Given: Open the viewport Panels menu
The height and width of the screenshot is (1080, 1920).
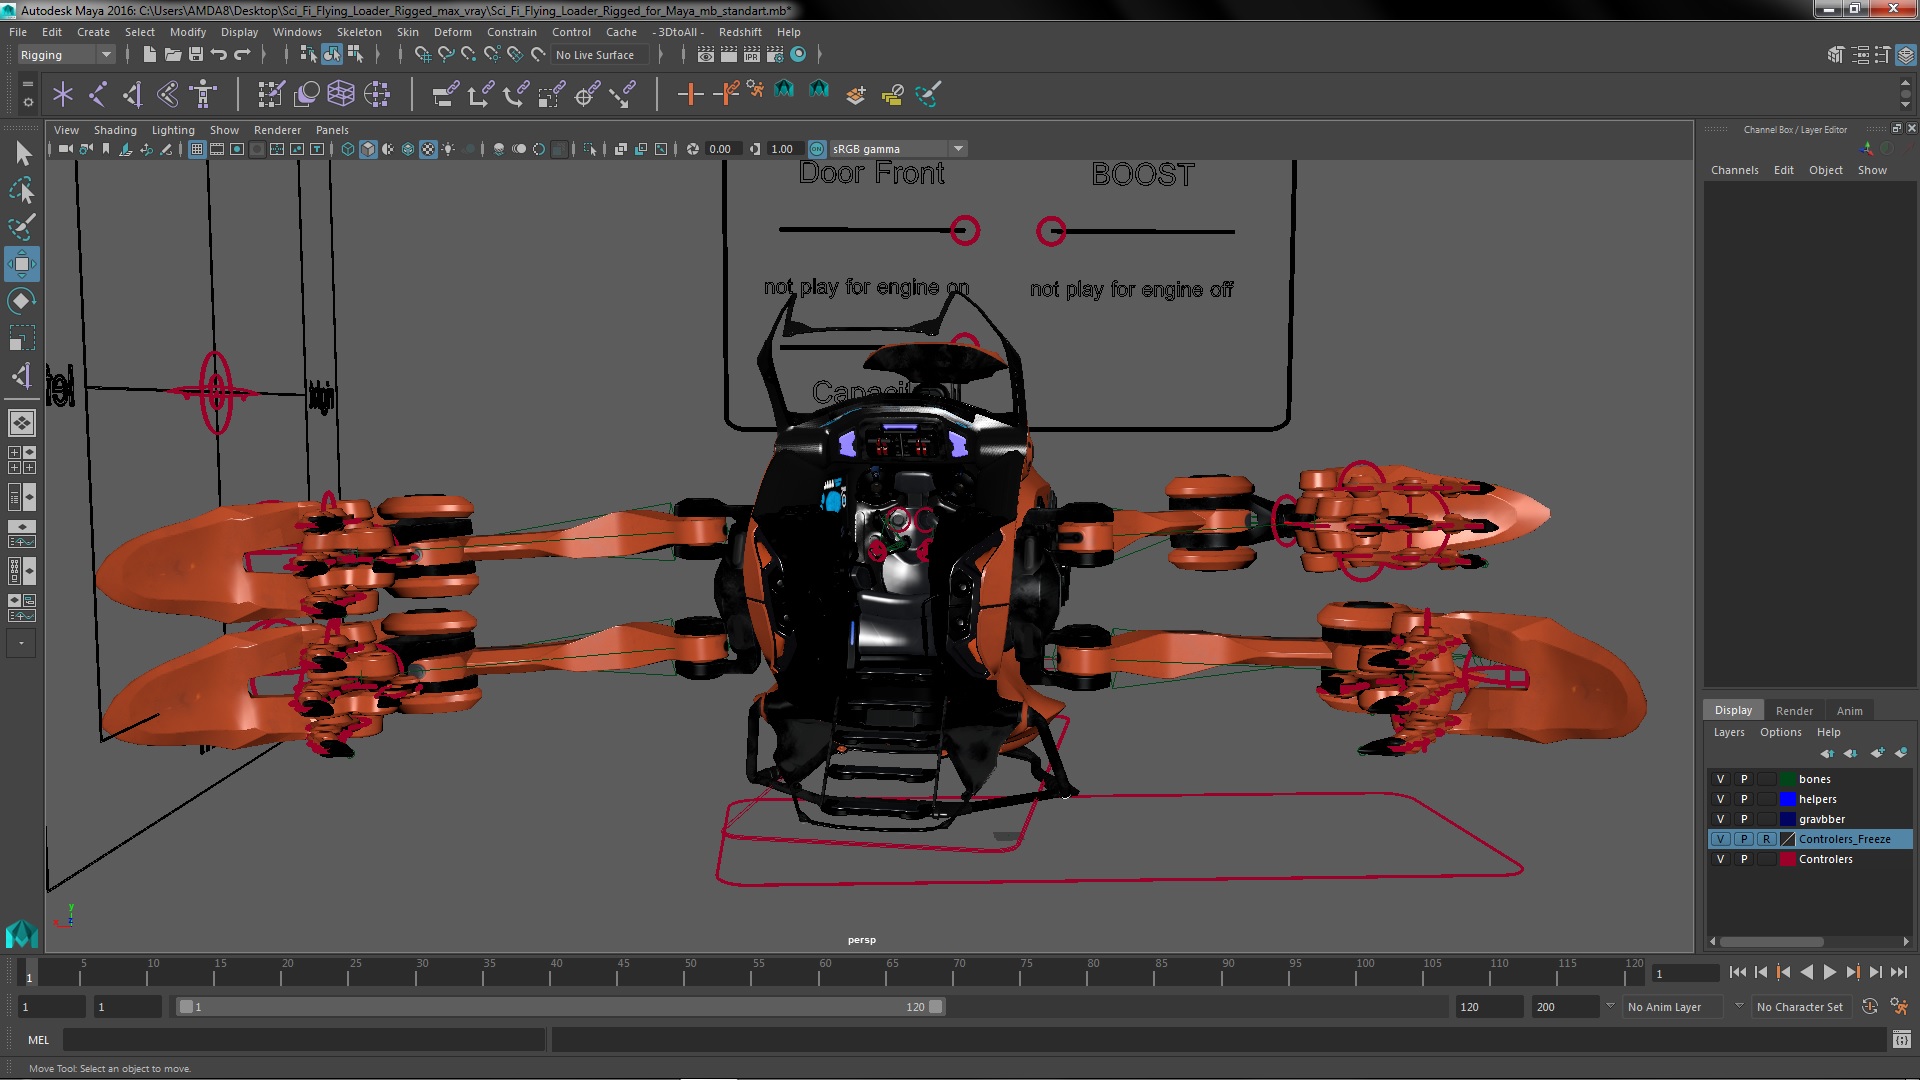Looking at the screenshot, I should tap(332, 130).
